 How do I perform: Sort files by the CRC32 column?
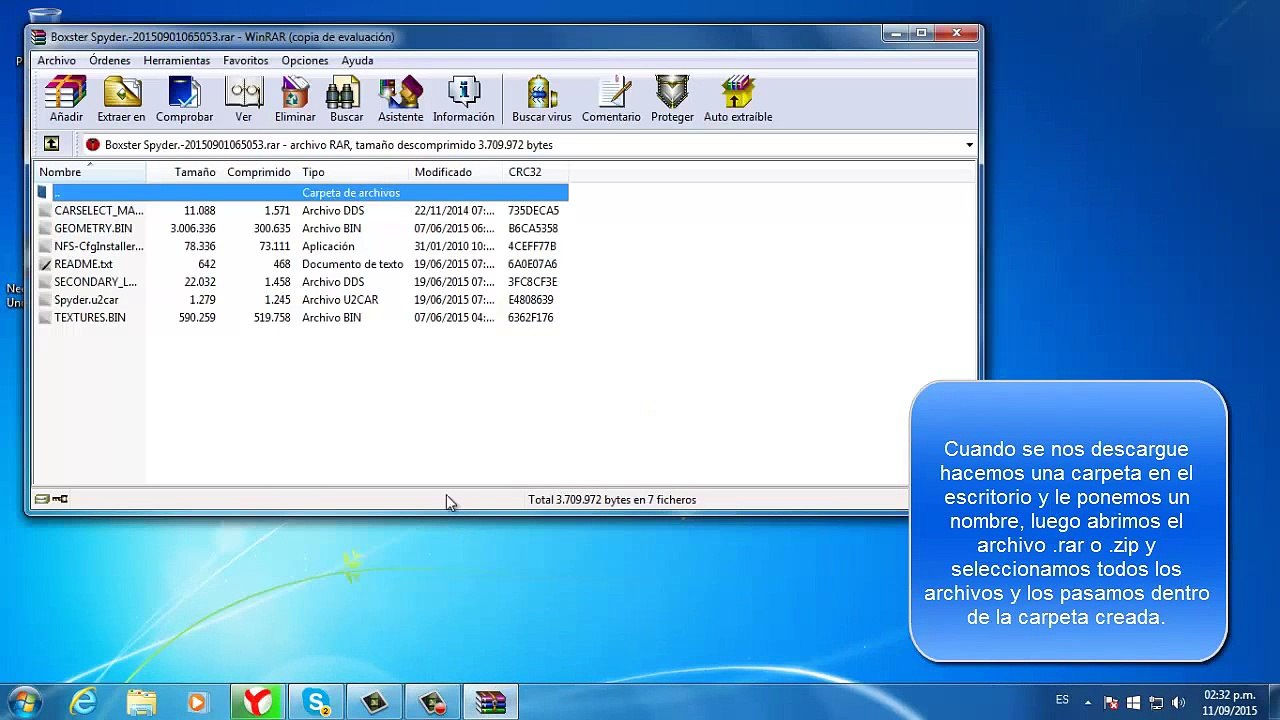[x=535, y=172]
